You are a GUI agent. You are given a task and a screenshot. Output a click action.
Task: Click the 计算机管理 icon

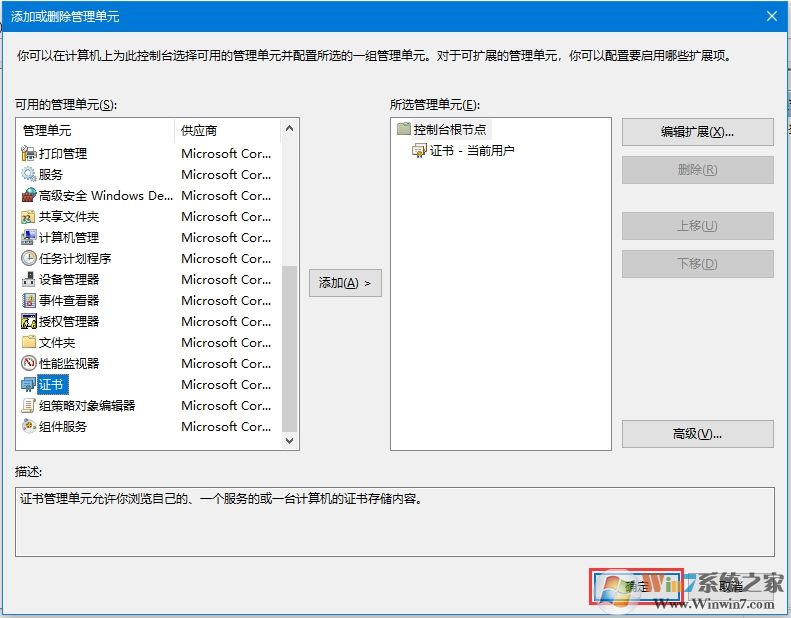coord(29,237)
